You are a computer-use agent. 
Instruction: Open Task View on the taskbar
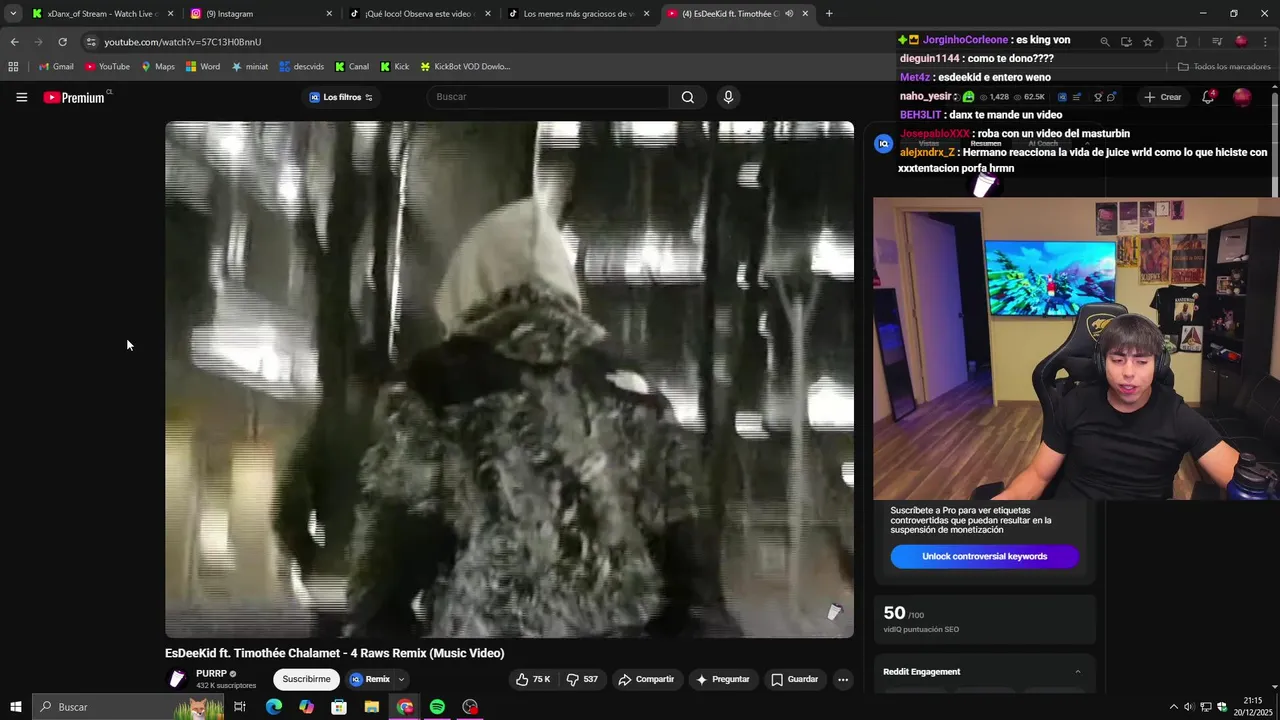[240, 707]
